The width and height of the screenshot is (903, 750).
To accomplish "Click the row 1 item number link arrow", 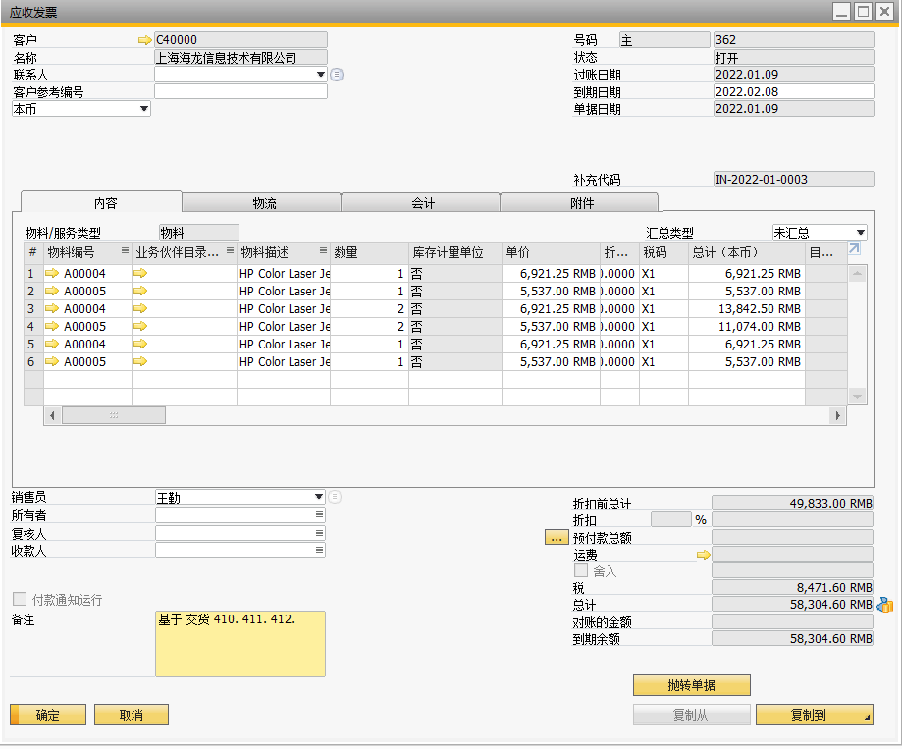I will pyautogui.click(x=52, y=274).
